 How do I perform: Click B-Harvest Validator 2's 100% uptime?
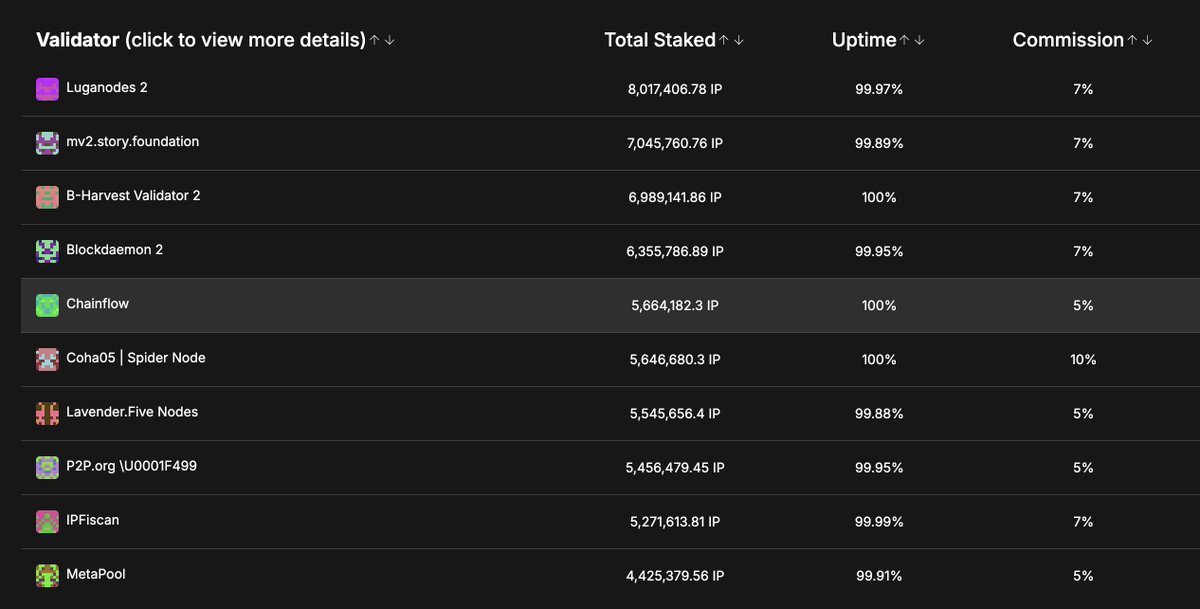[879, 197]
